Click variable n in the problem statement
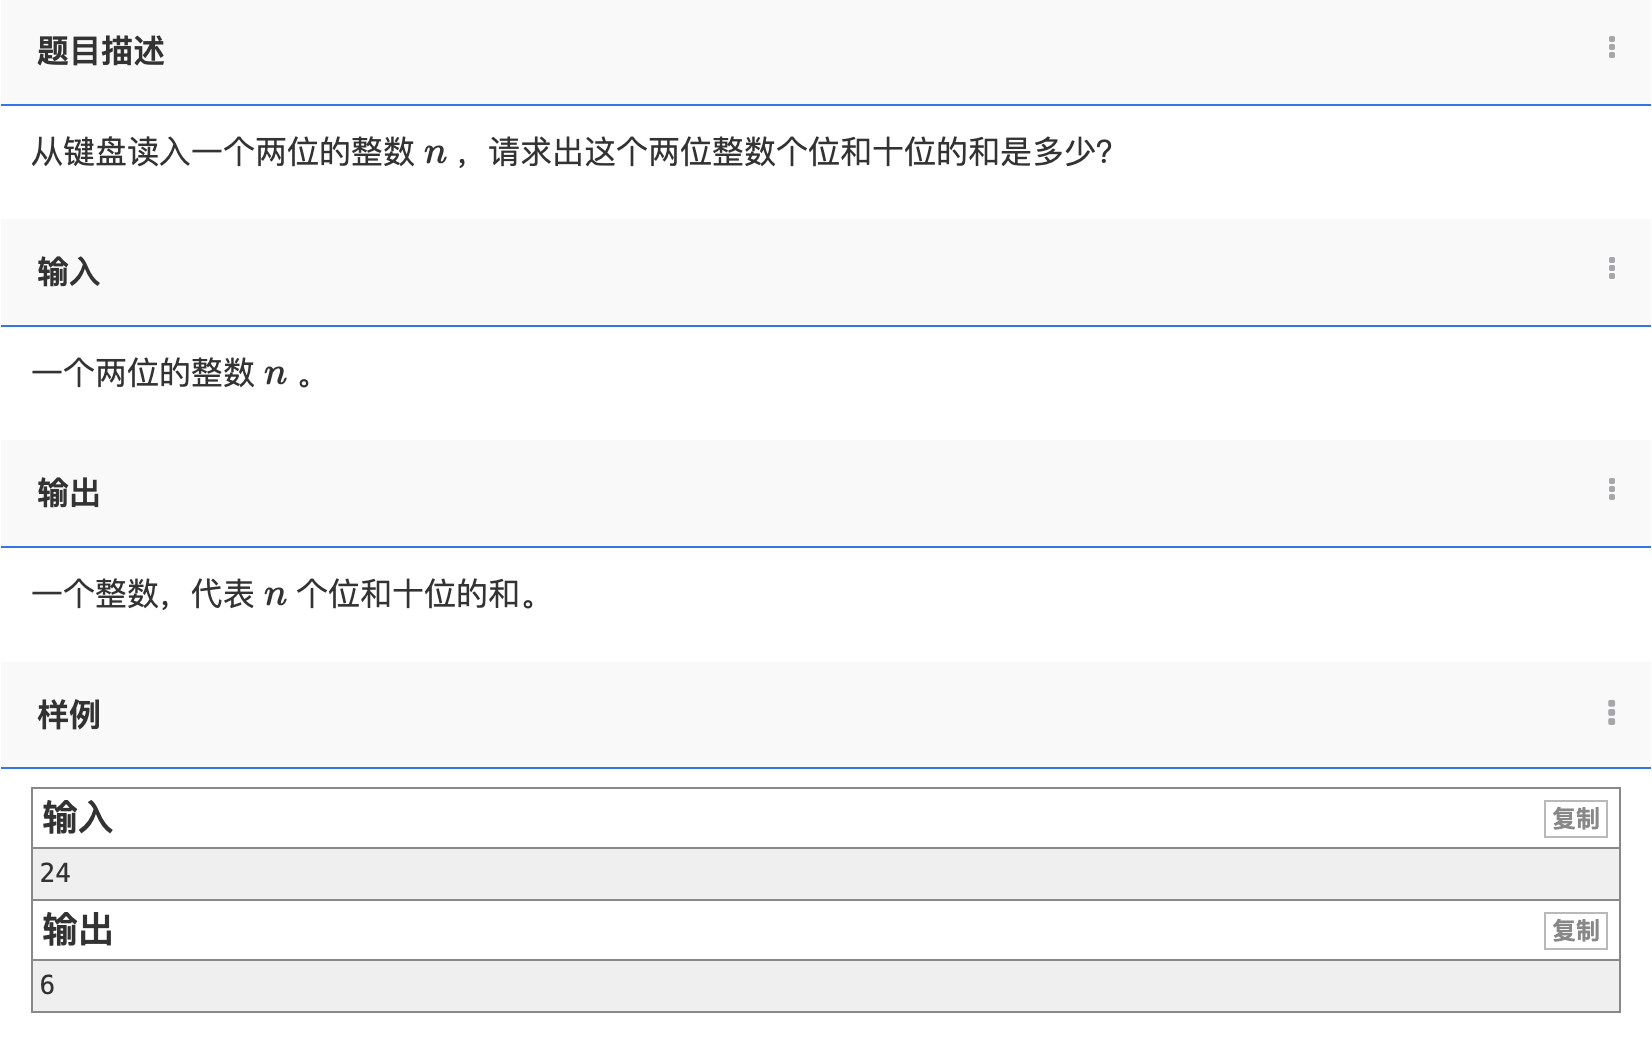The width and height of the screenshot is (1652, 1050). tap(435, 154)
